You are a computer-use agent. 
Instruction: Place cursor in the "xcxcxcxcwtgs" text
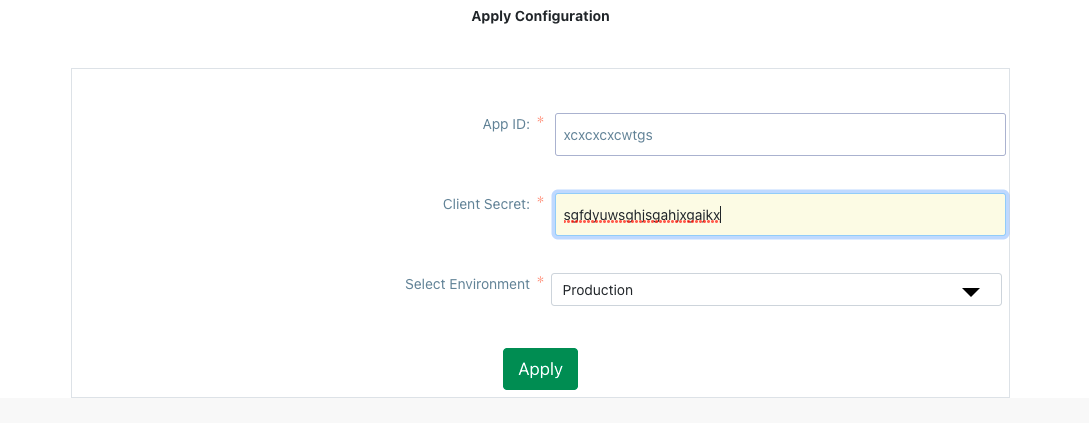pos(608,135)
